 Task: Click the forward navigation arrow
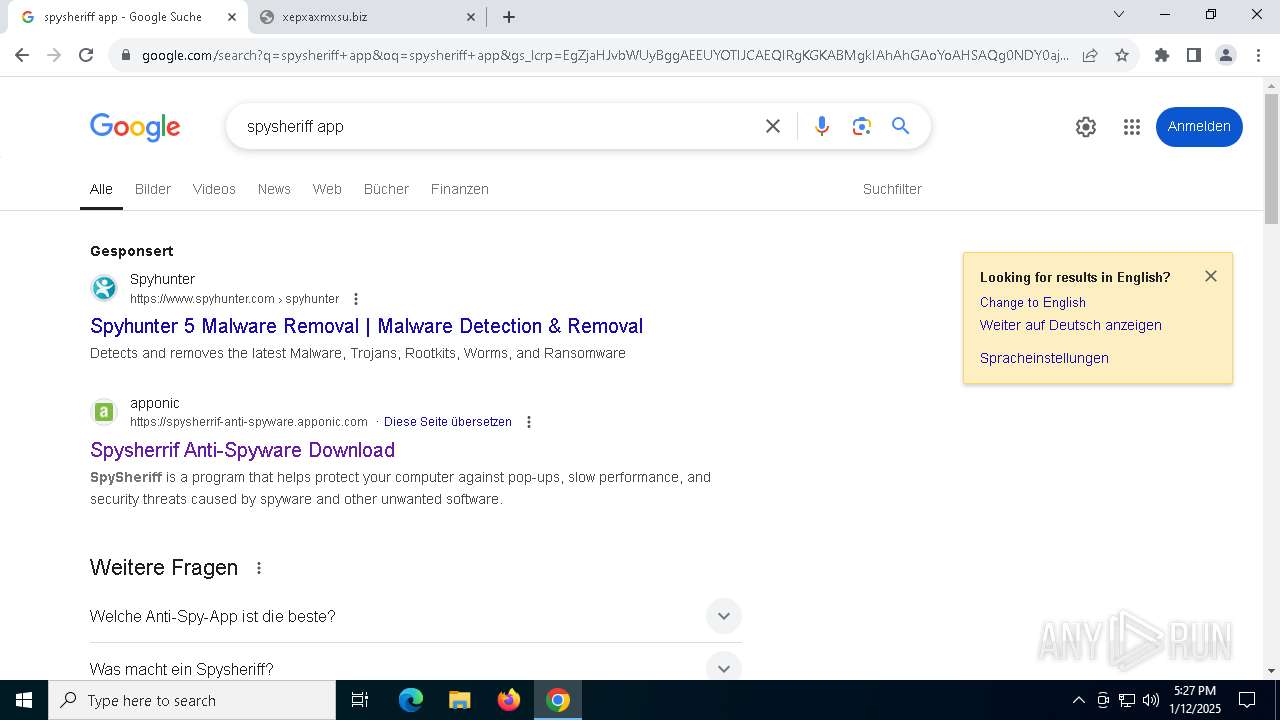tap(54, 55)
